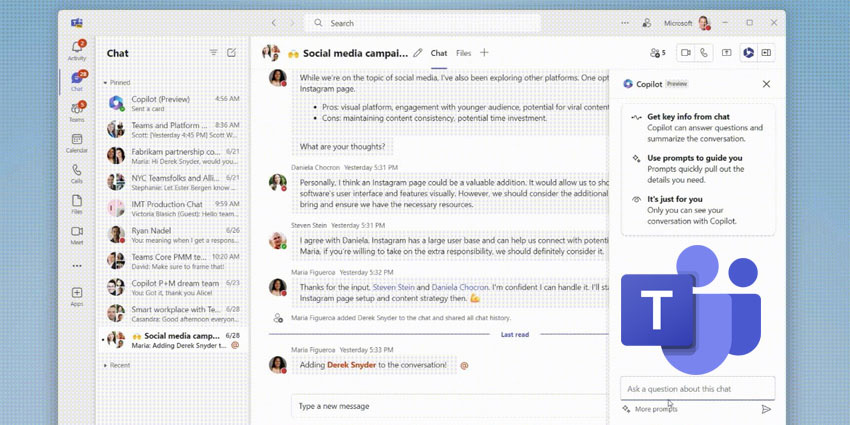View the 5 participants list
The width and height of the screenshot is (850, 425).
[657, 53]
